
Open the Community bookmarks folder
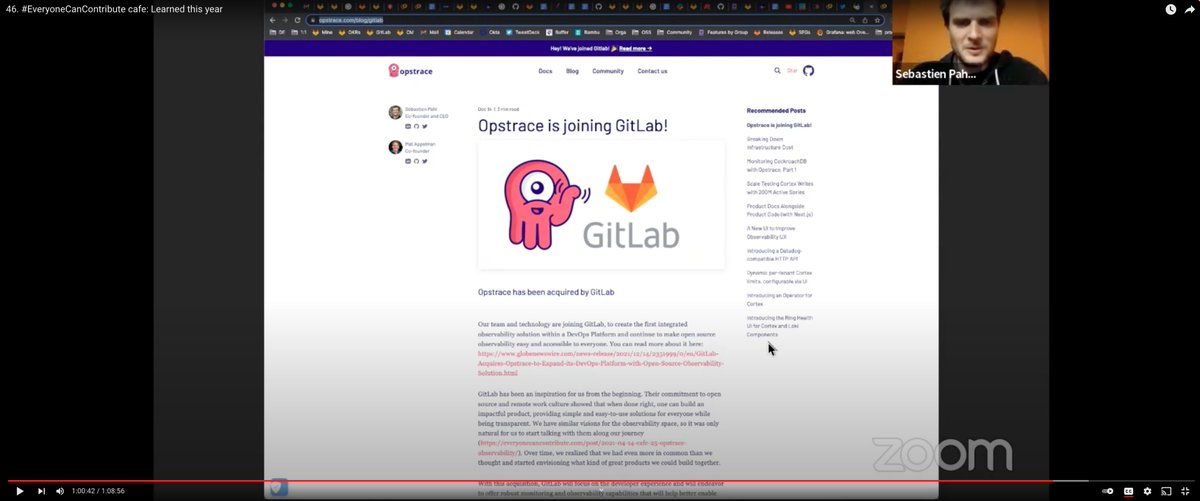[676, 32]
